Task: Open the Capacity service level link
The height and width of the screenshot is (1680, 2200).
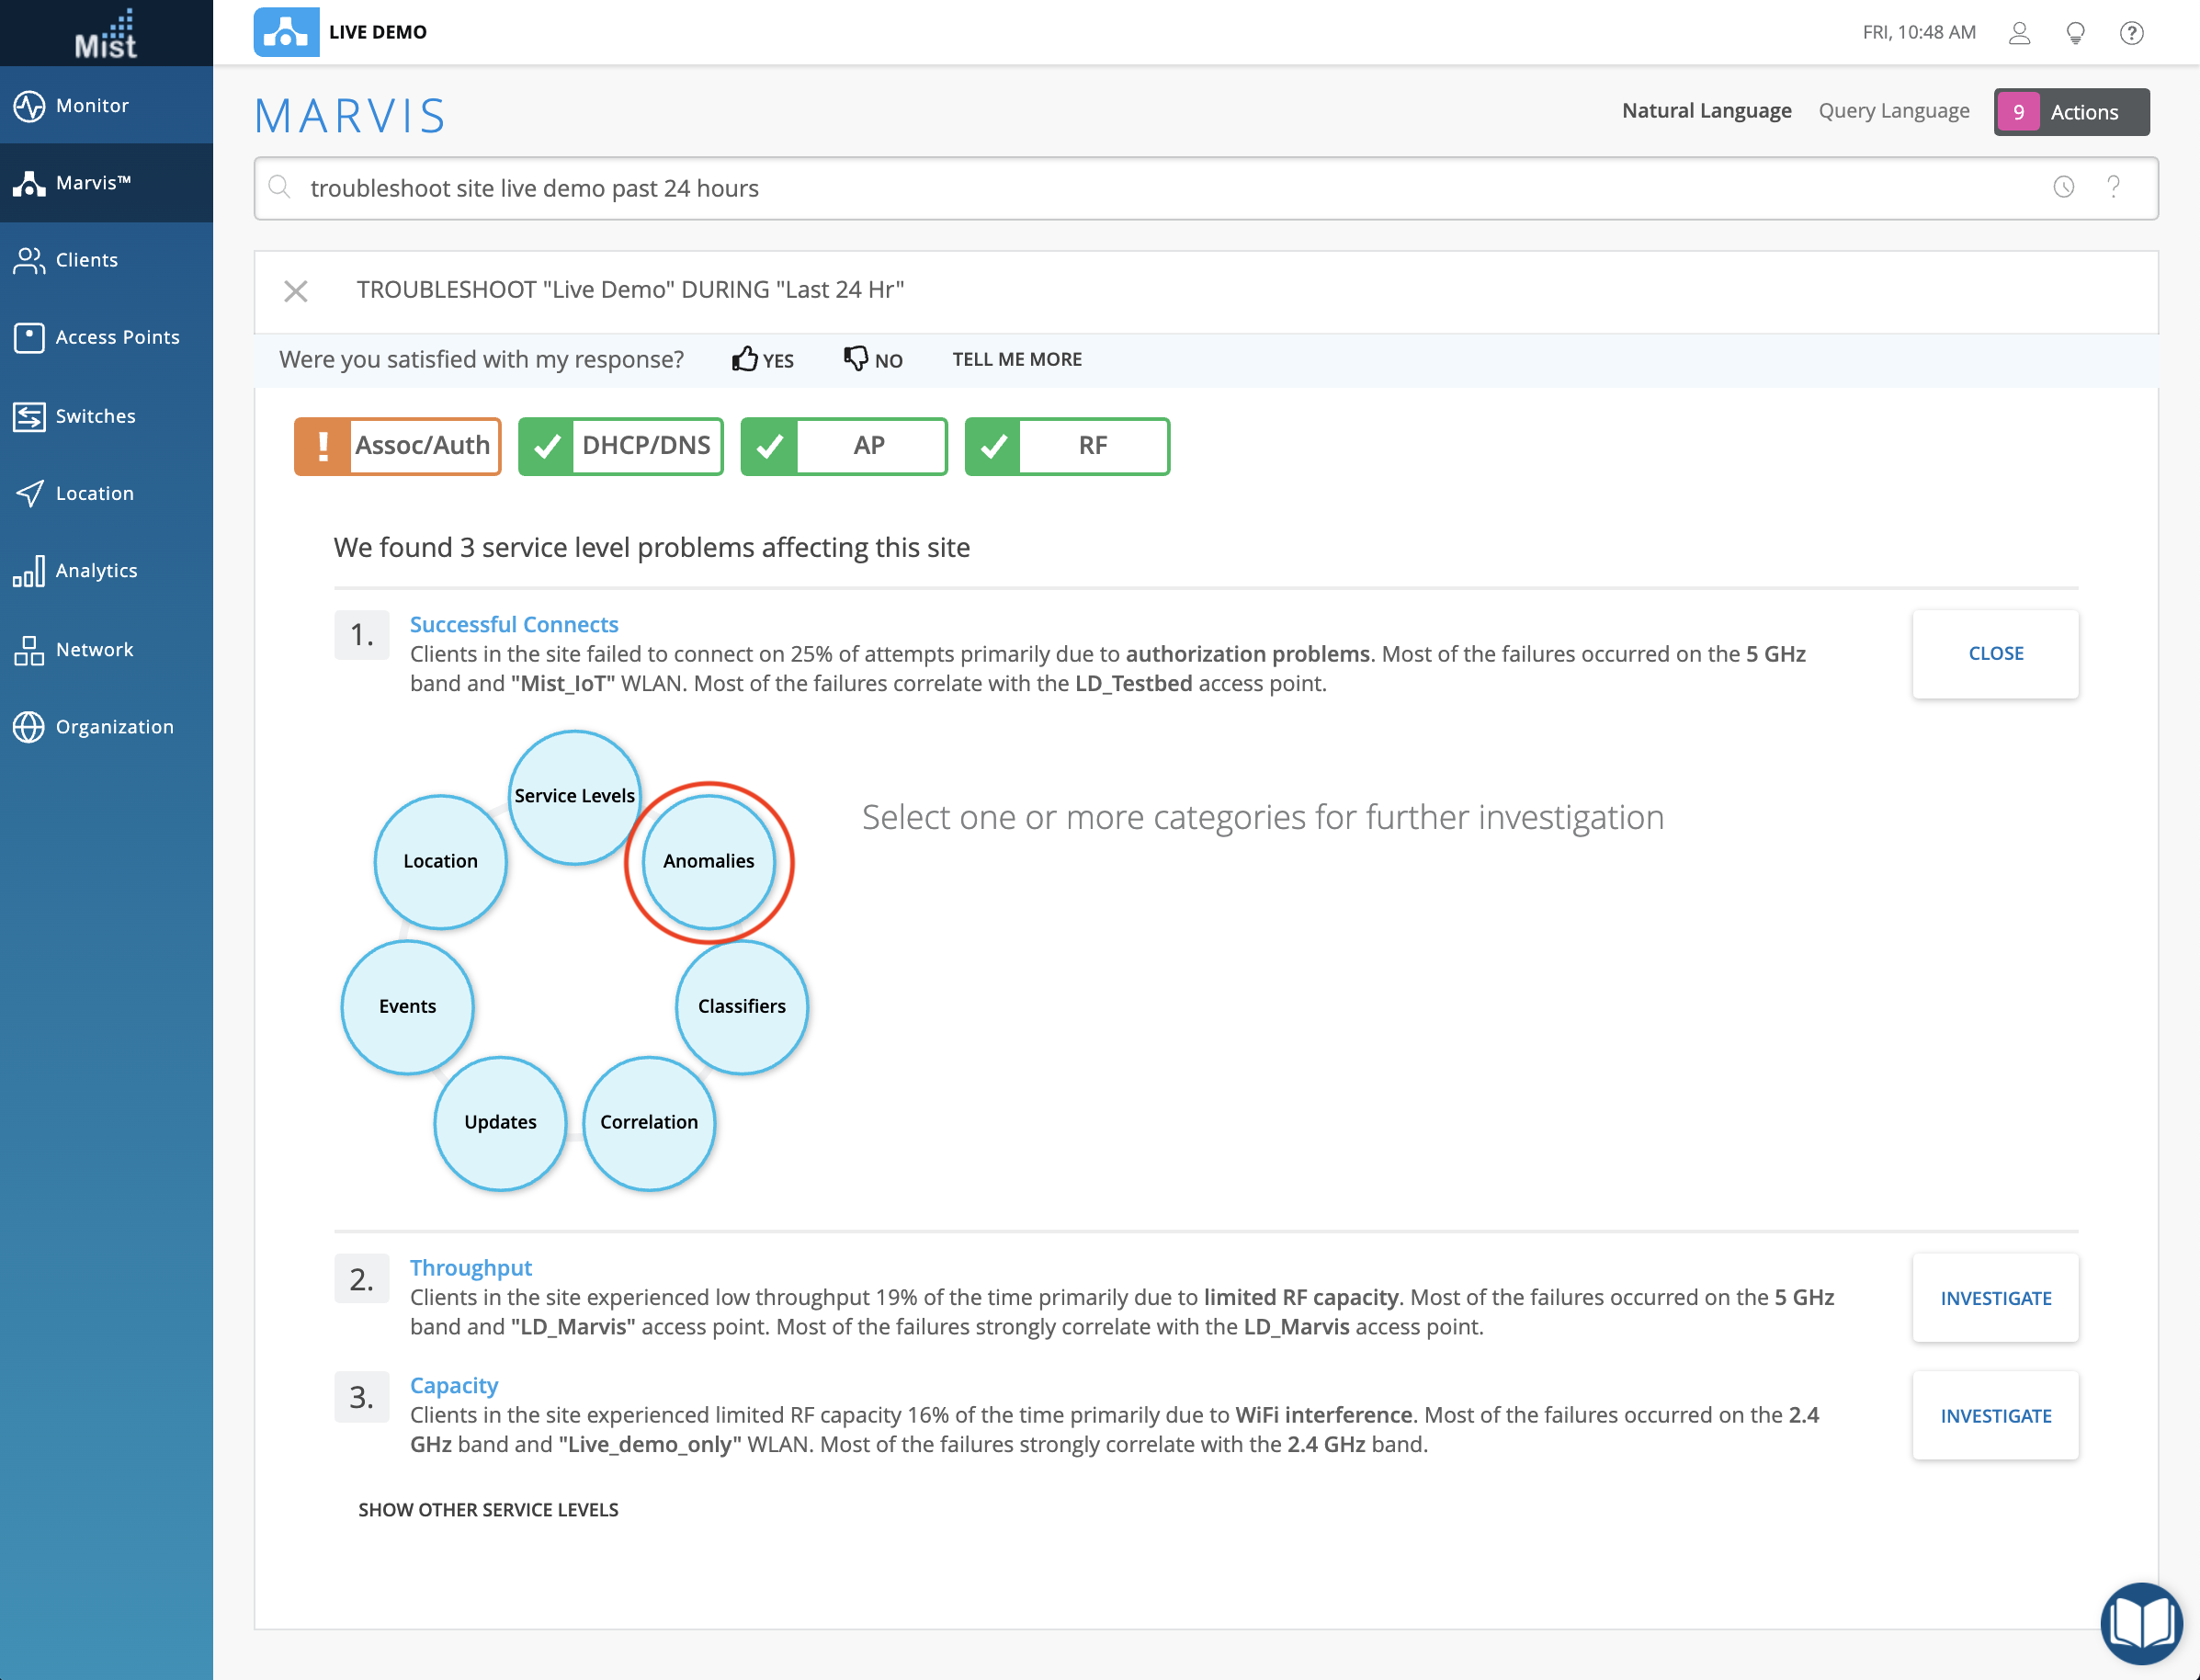Action: pos(453,1385)
